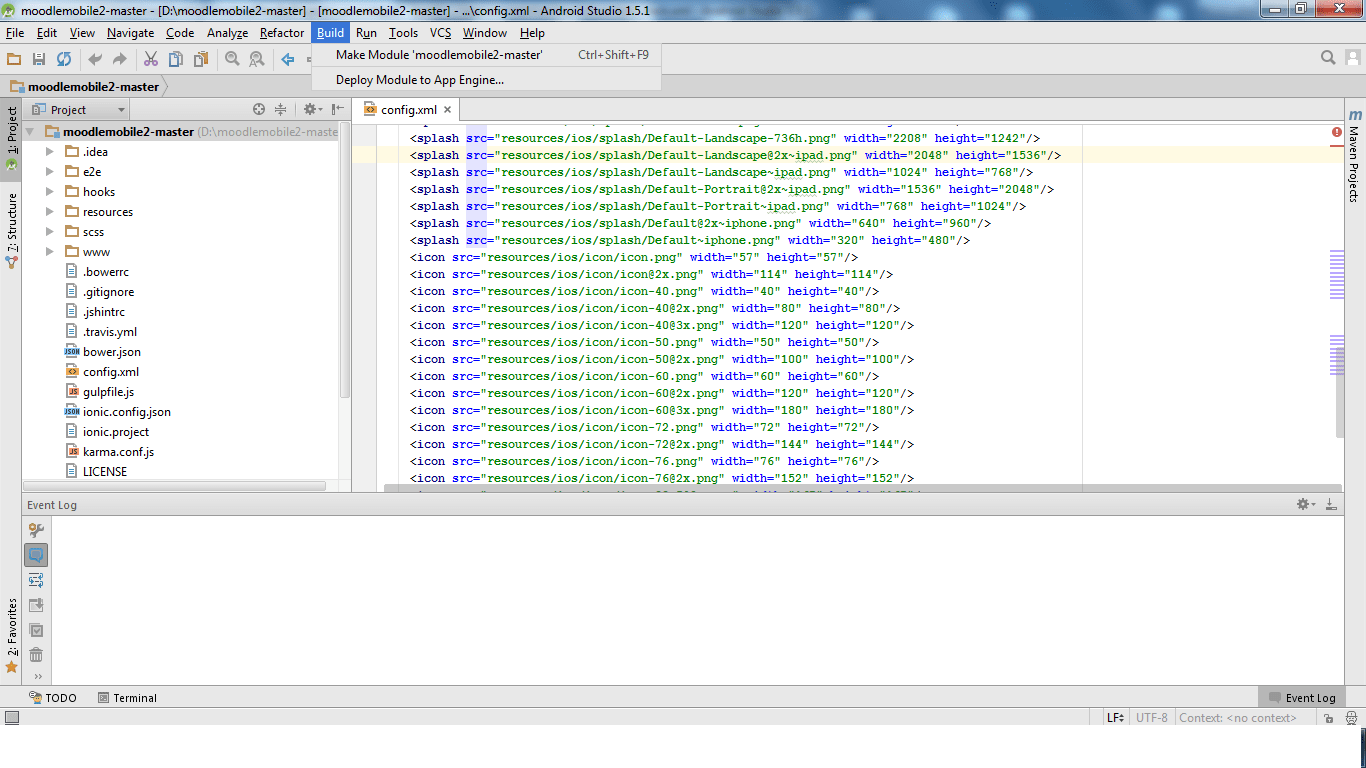This screenshot has width=1366, height=768.
Task: Open the Synchronize (refresh) toolbar icon
Action: coord(64,59)
